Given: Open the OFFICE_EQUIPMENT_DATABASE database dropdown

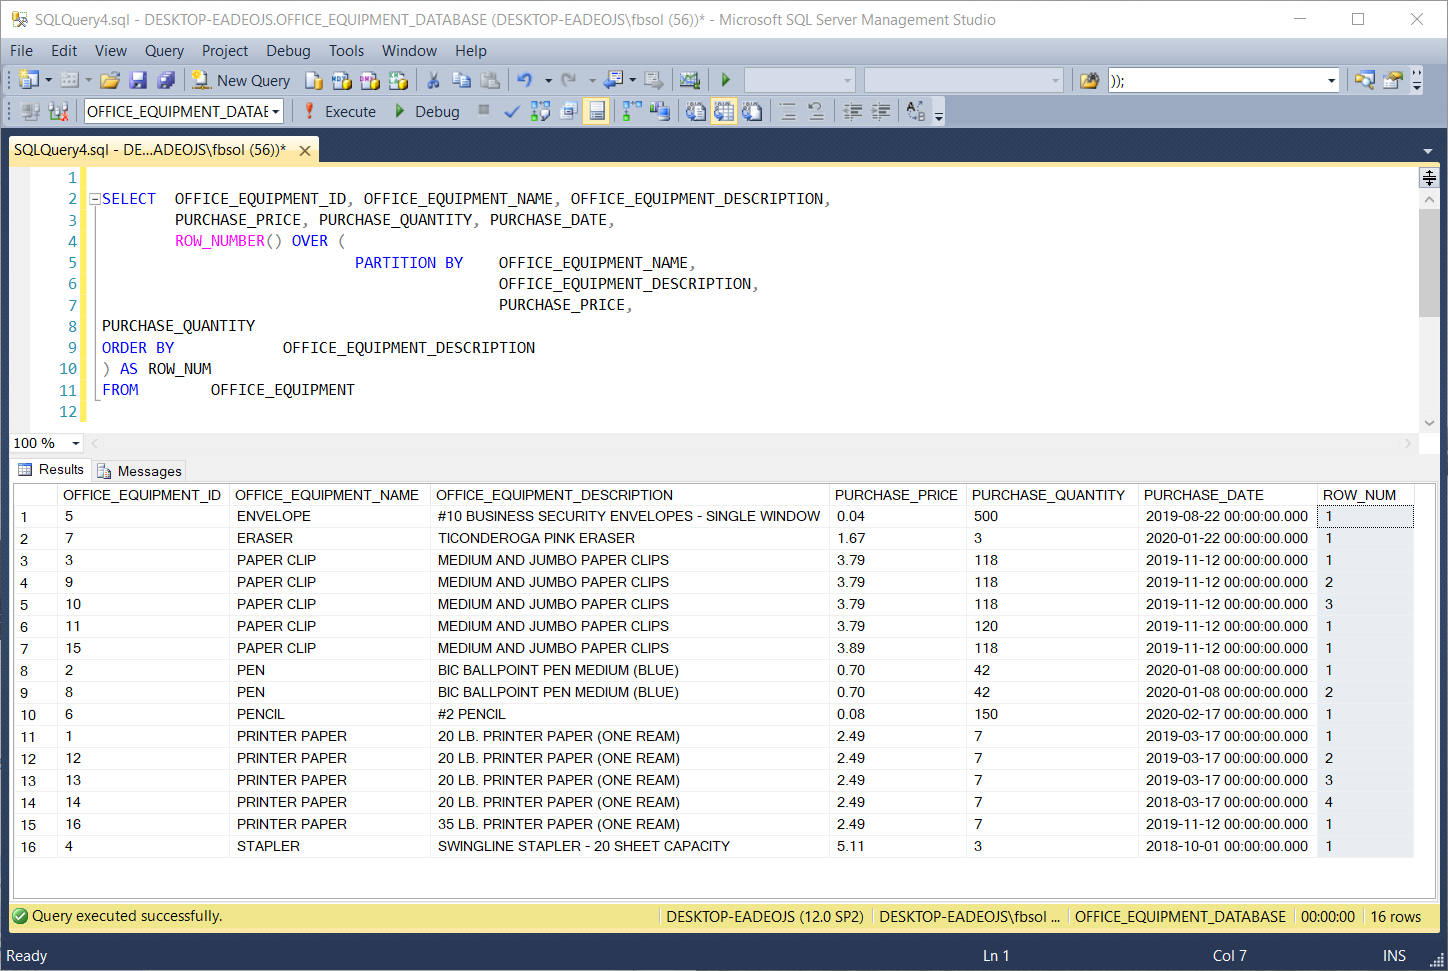Looking at the screenshot, I should pos(275,111).
